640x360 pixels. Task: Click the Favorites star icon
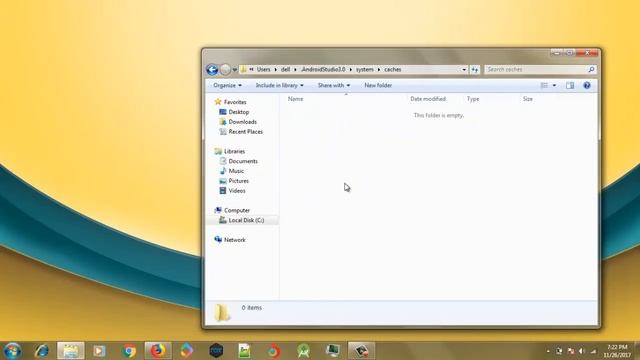click(218, 102)
